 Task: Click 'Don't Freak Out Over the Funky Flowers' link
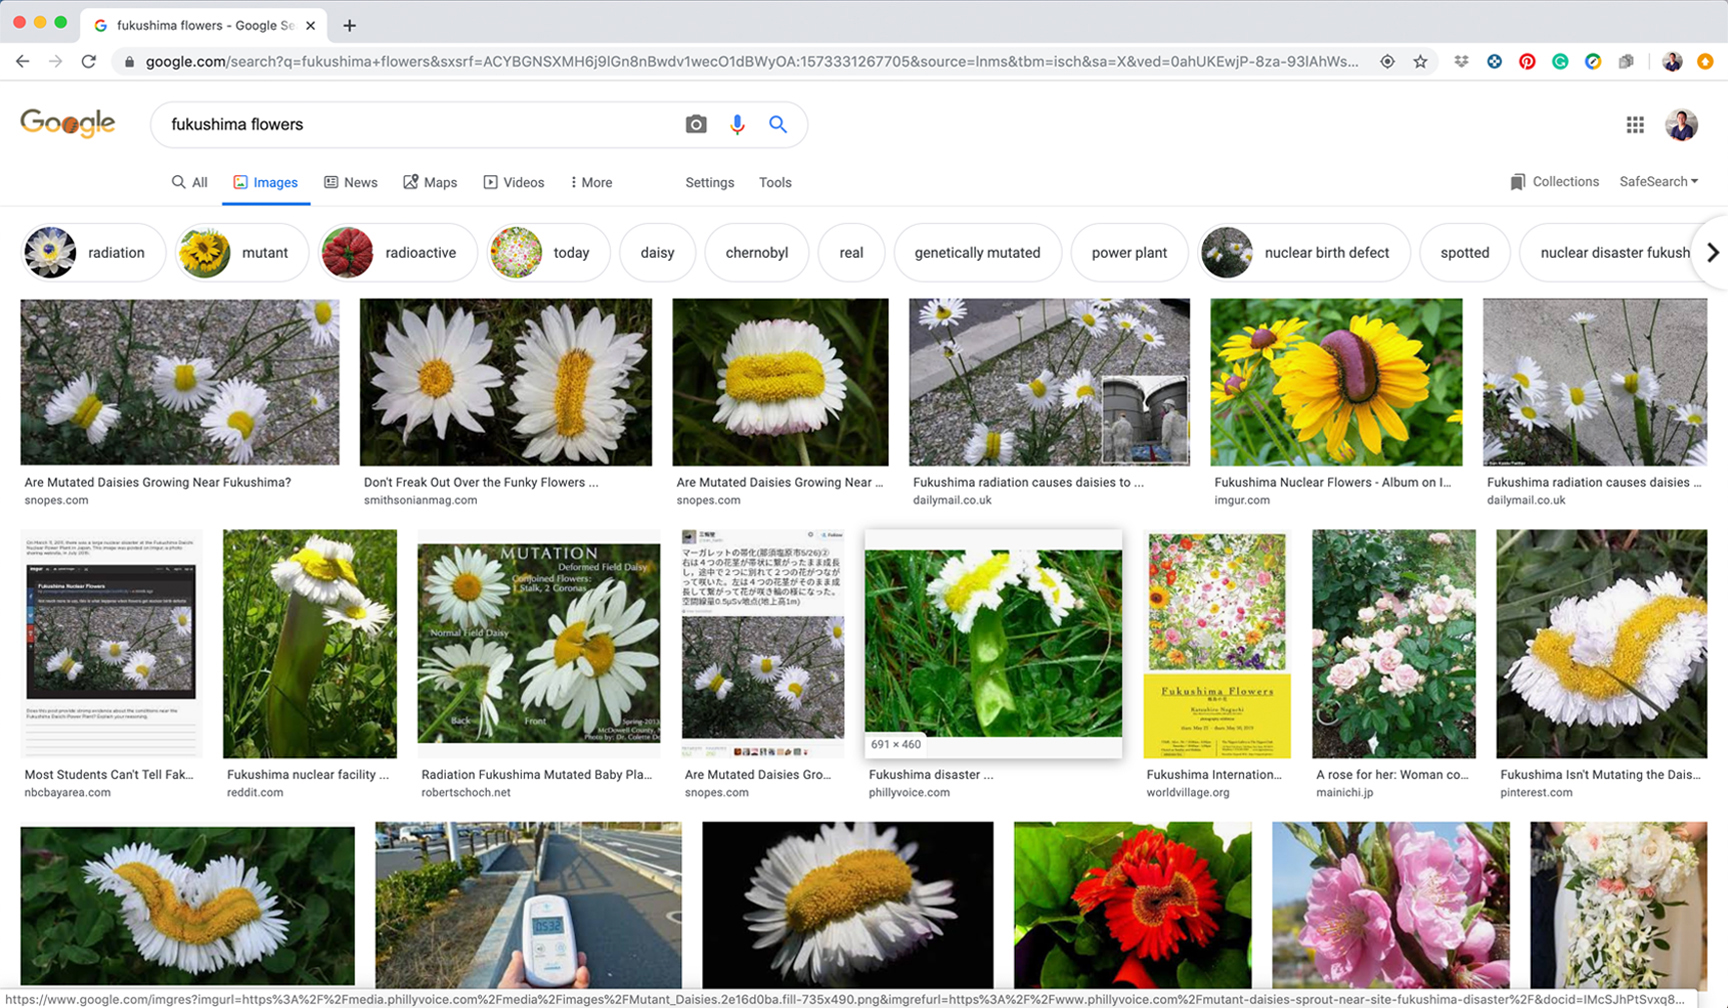point(481,482)
